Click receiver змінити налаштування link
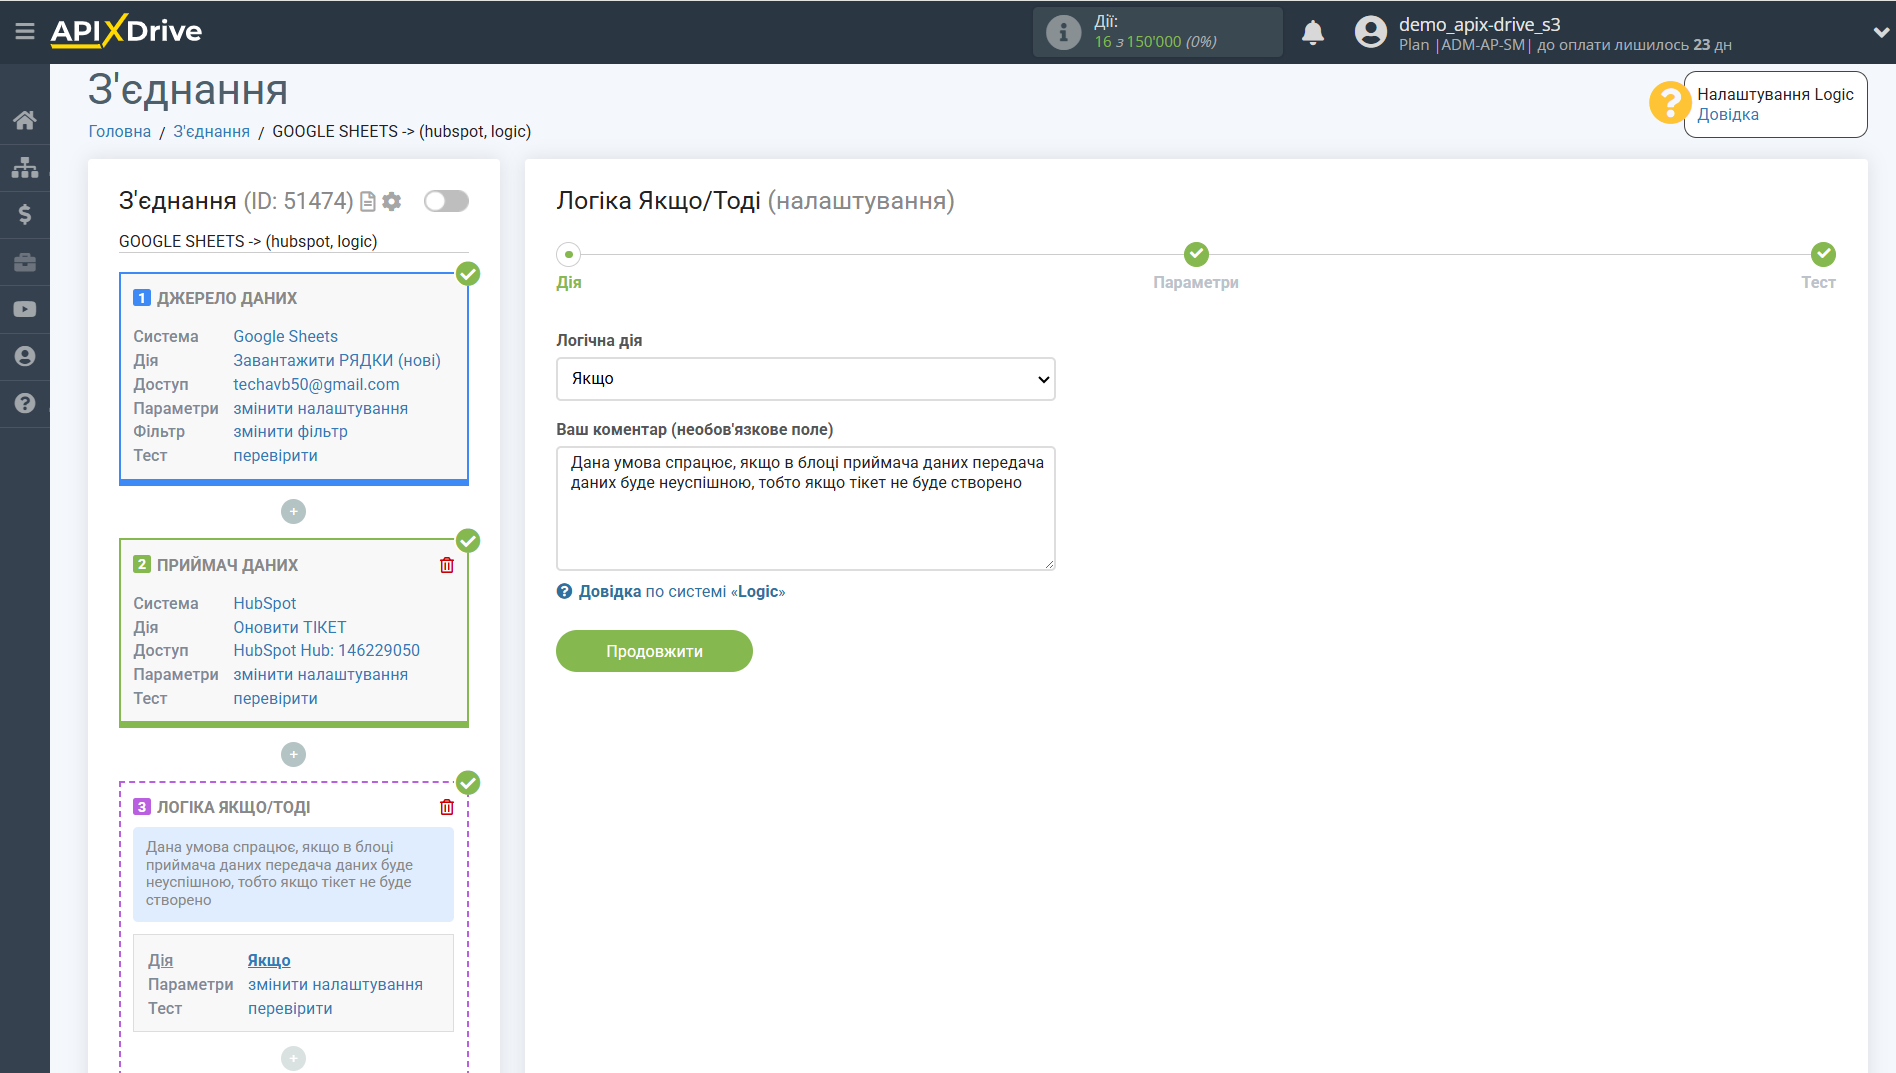This screenshot has height=1073, width=1896. pos(320,674)
